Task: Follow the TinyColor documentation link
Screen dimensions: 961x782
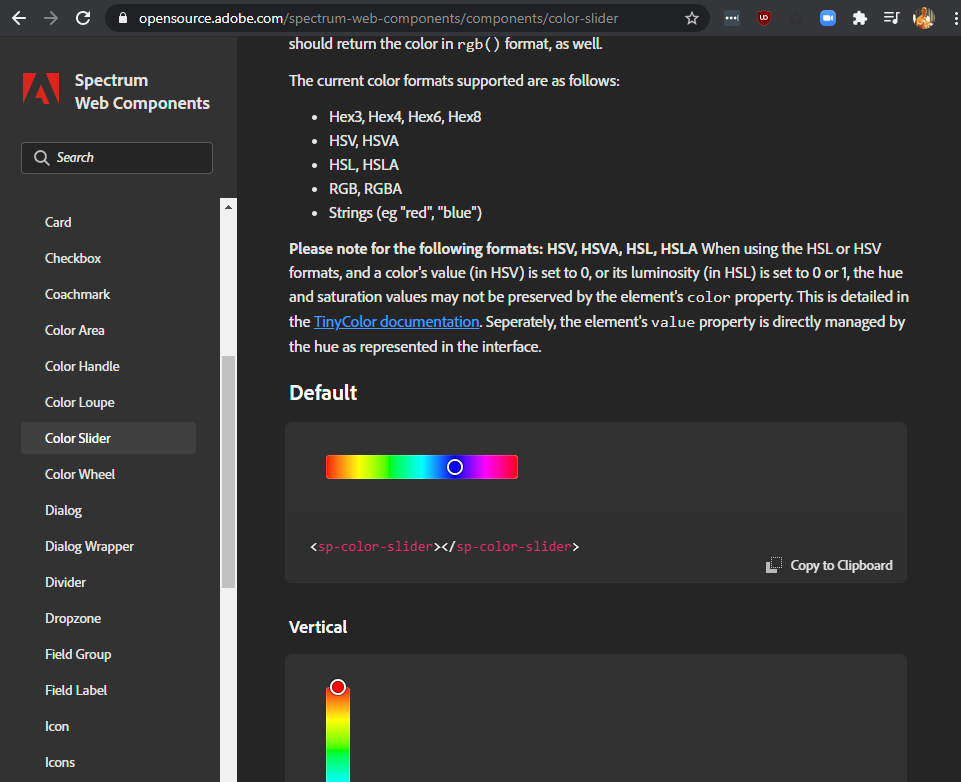Action: click(x=397, y=322)
